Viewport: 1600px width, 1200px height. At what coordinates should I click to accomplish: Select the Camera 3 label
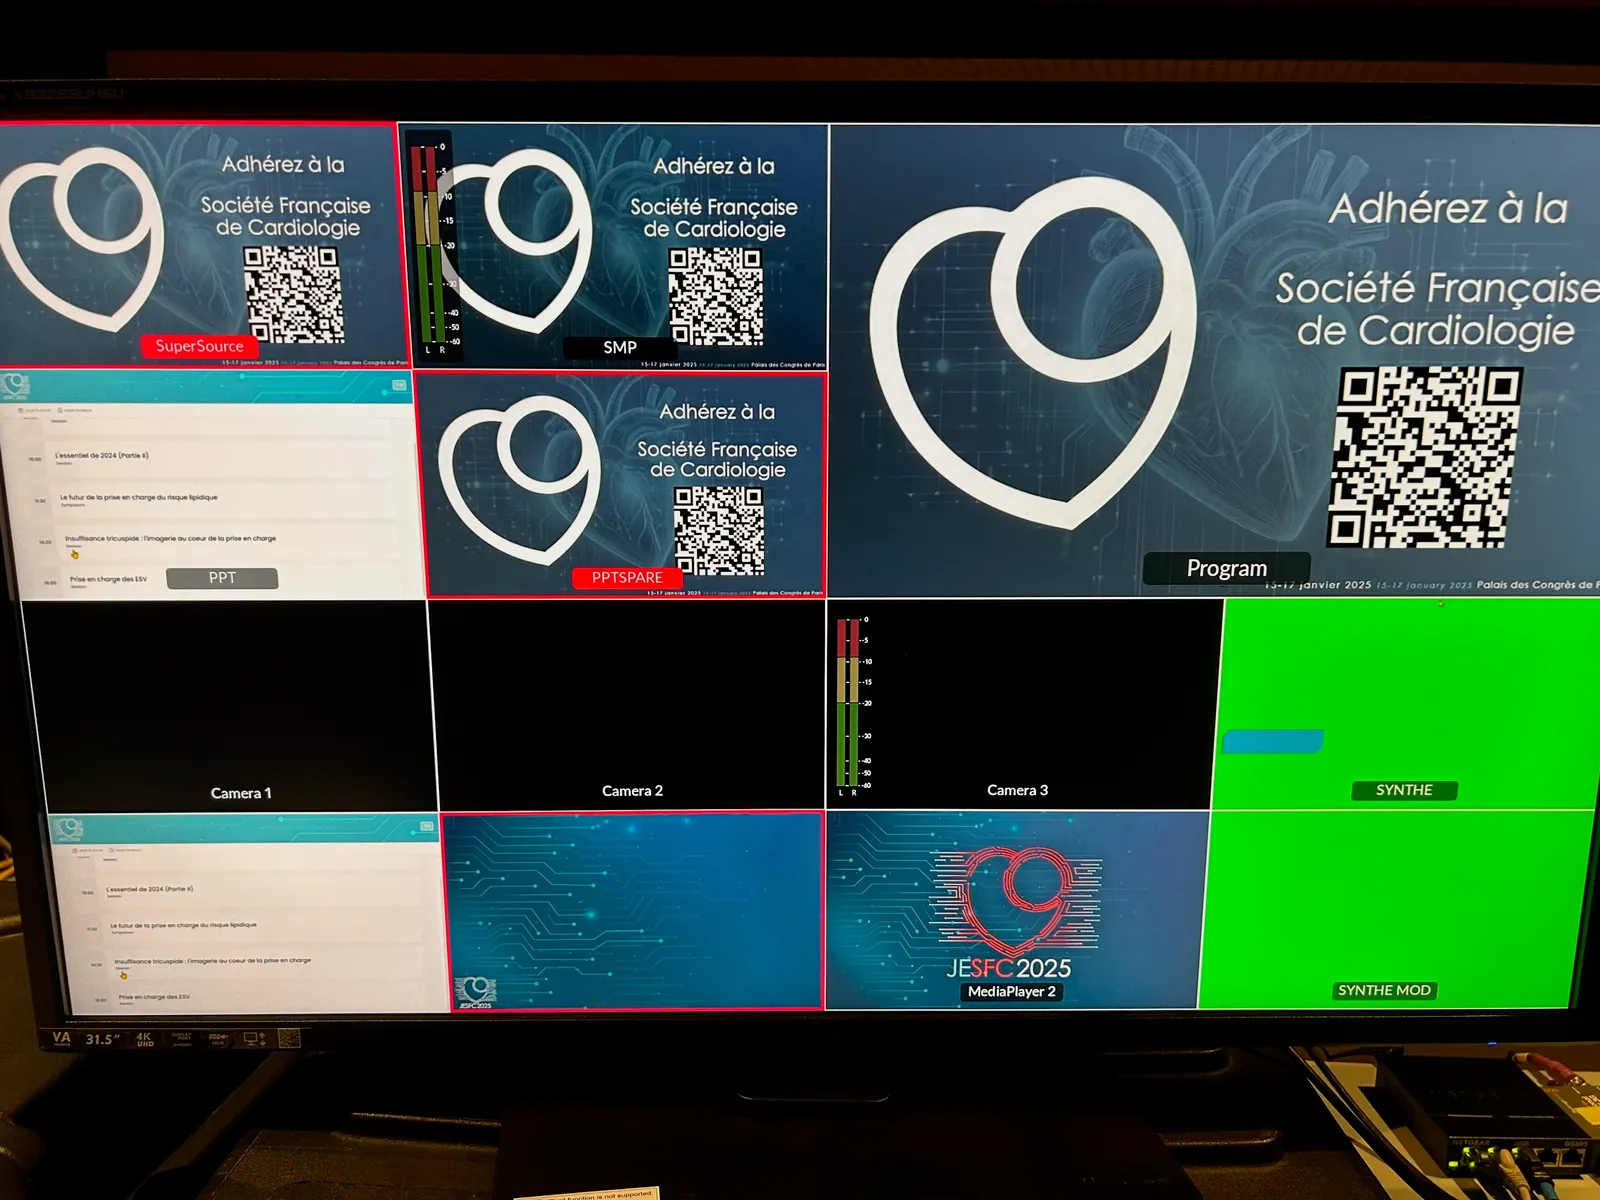click(1017, 790)
